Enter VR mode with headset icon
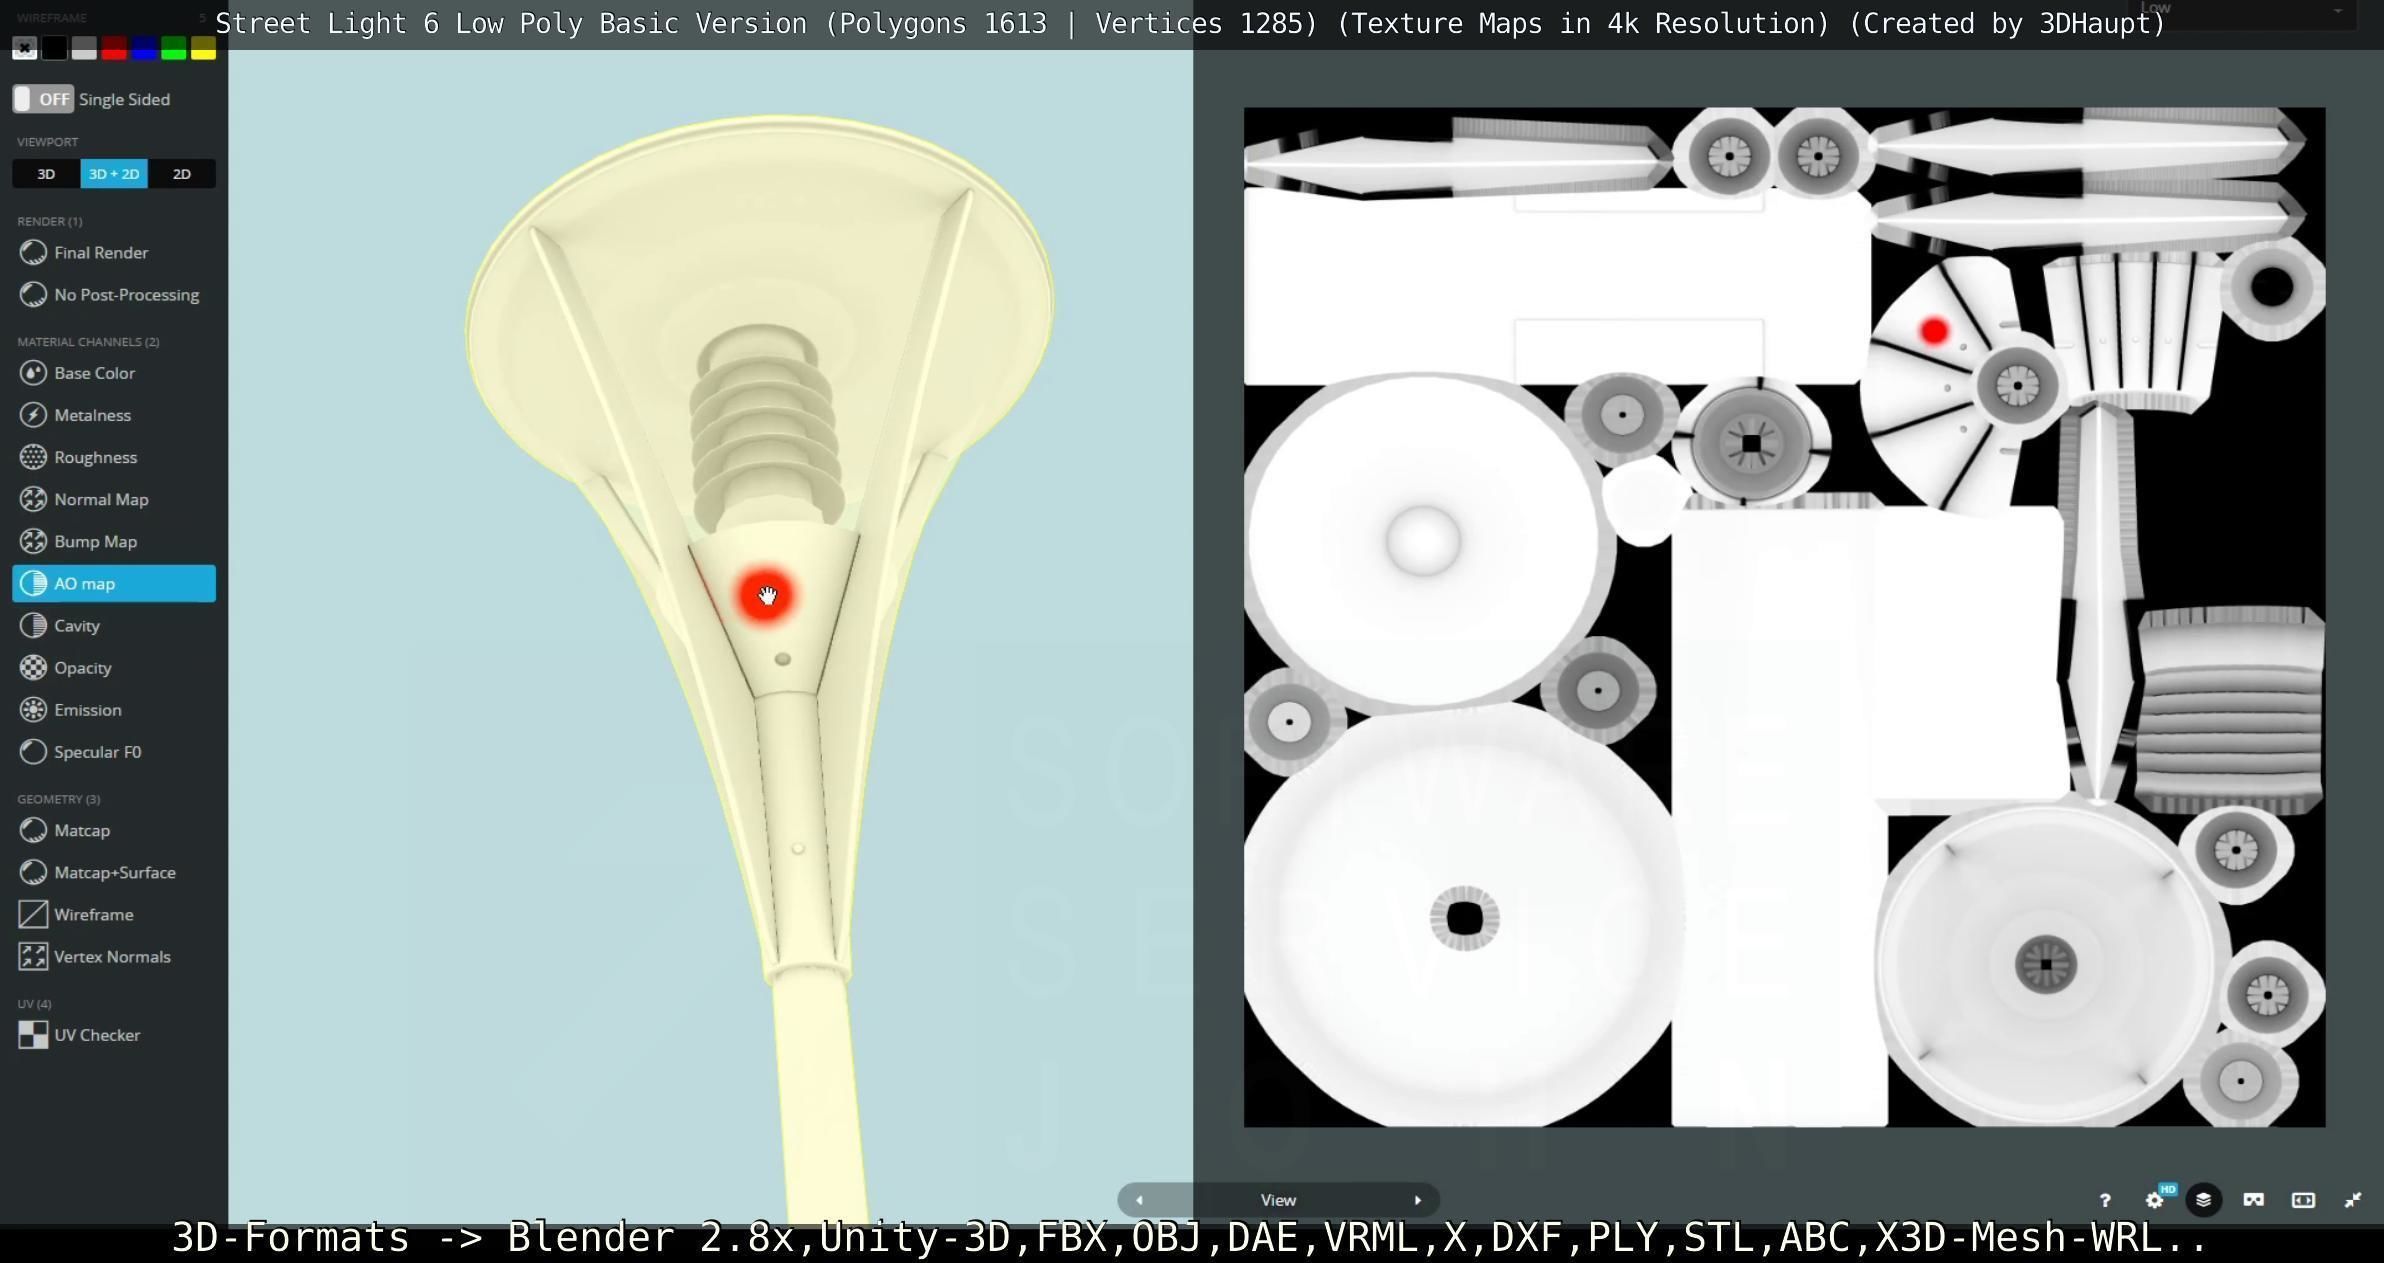Screen dimensions: 2384x1263 point(2253,1200)
